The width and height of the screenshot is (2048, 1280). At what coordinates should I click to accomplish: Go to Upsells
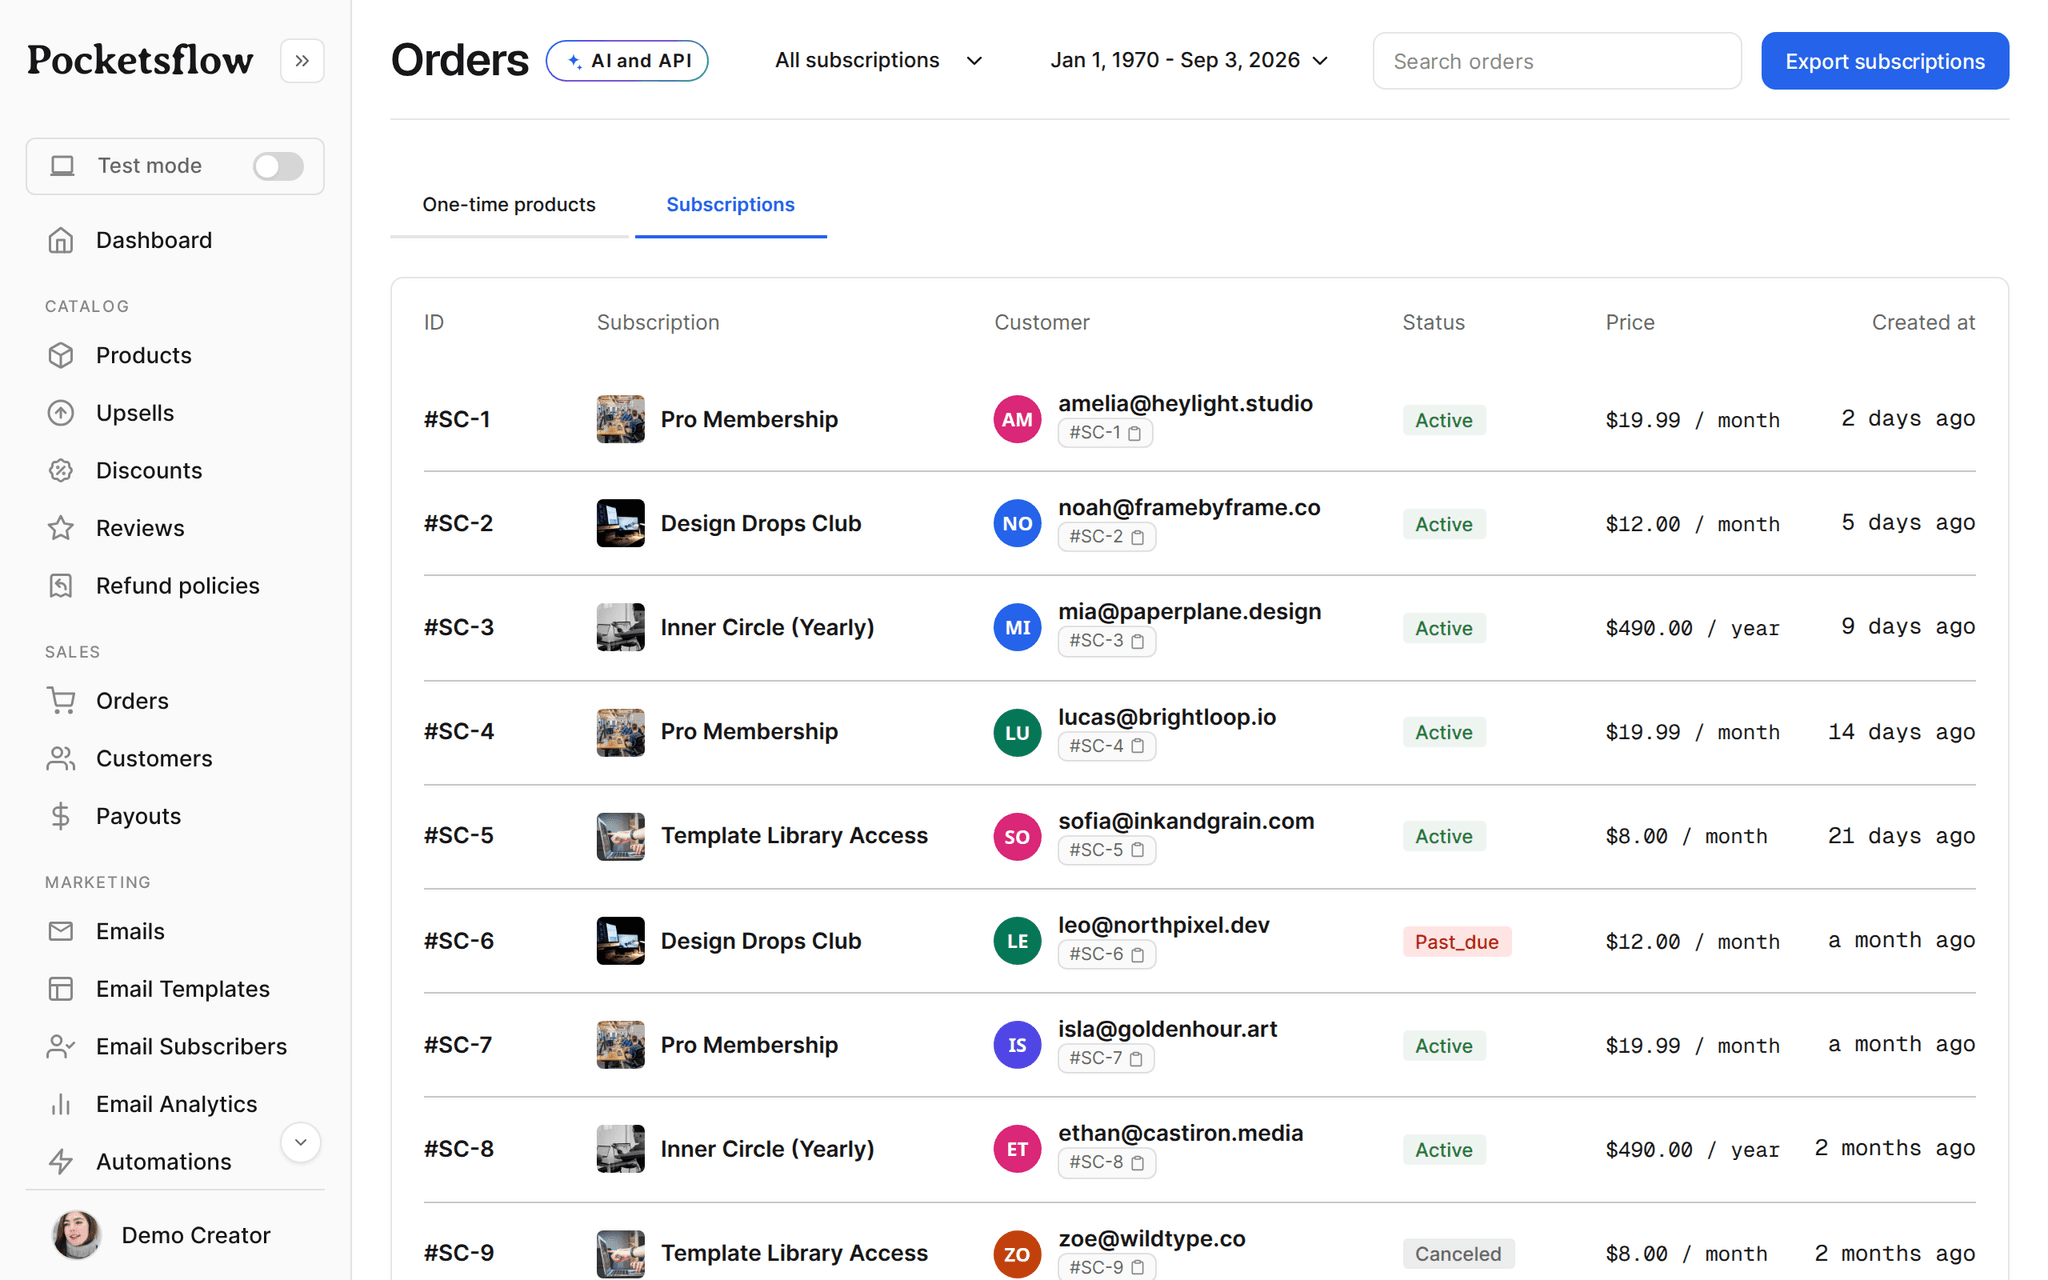135,413
